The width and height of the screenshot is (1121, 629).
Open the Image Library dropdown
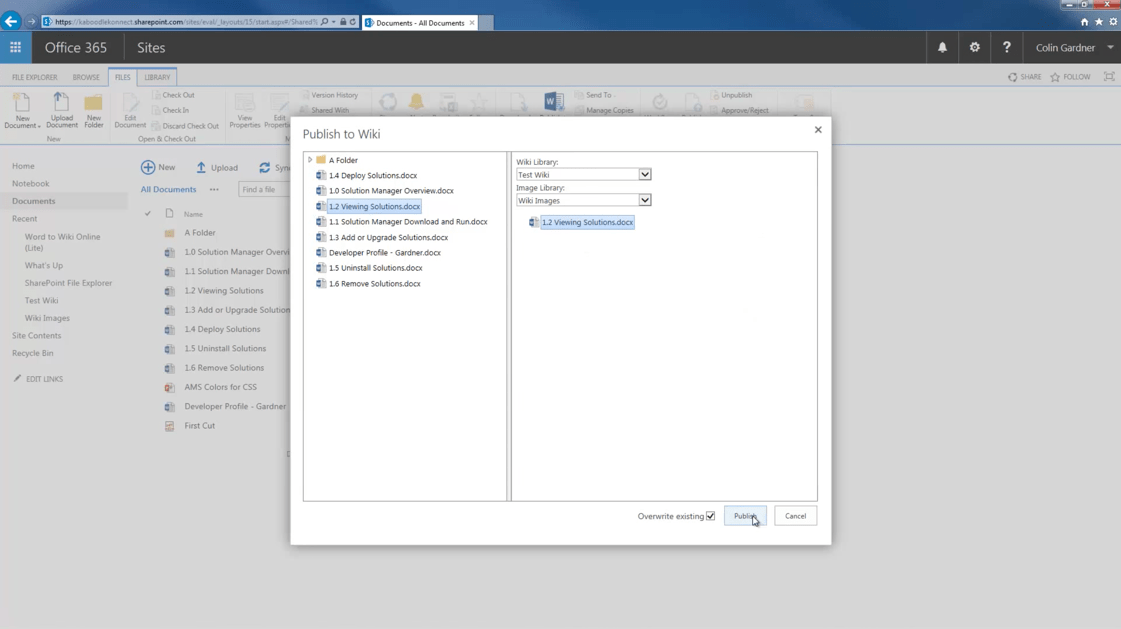(645, 200)
